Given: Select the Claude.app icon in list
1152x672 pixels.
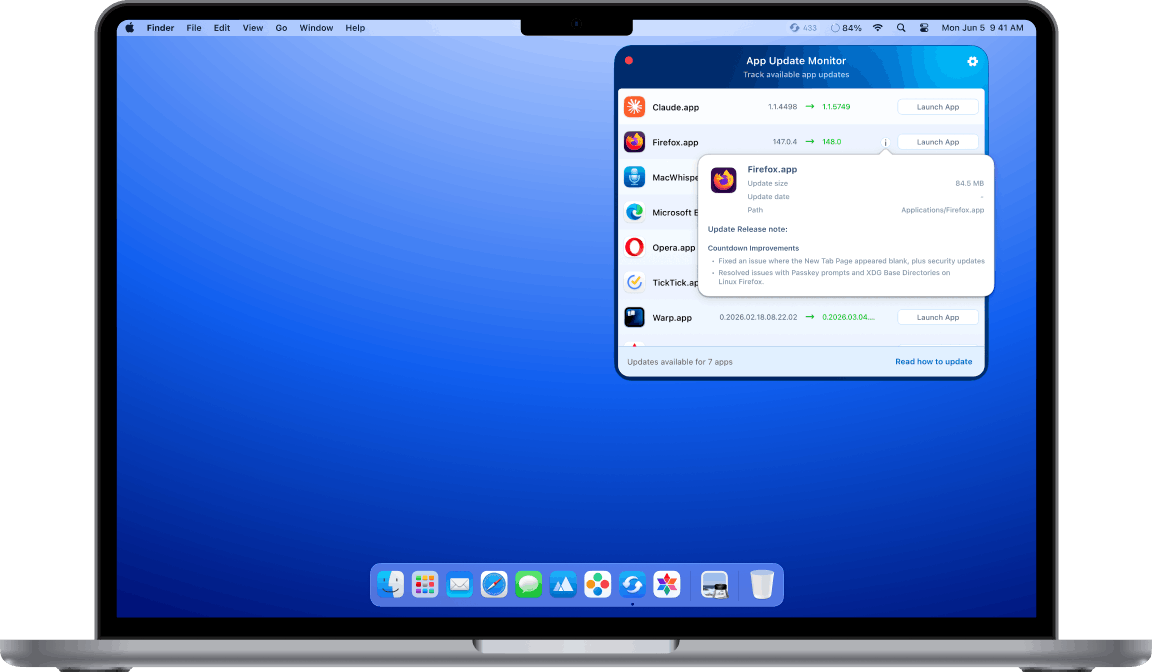Looking at the screenshot, I should (x=634, y=107).
